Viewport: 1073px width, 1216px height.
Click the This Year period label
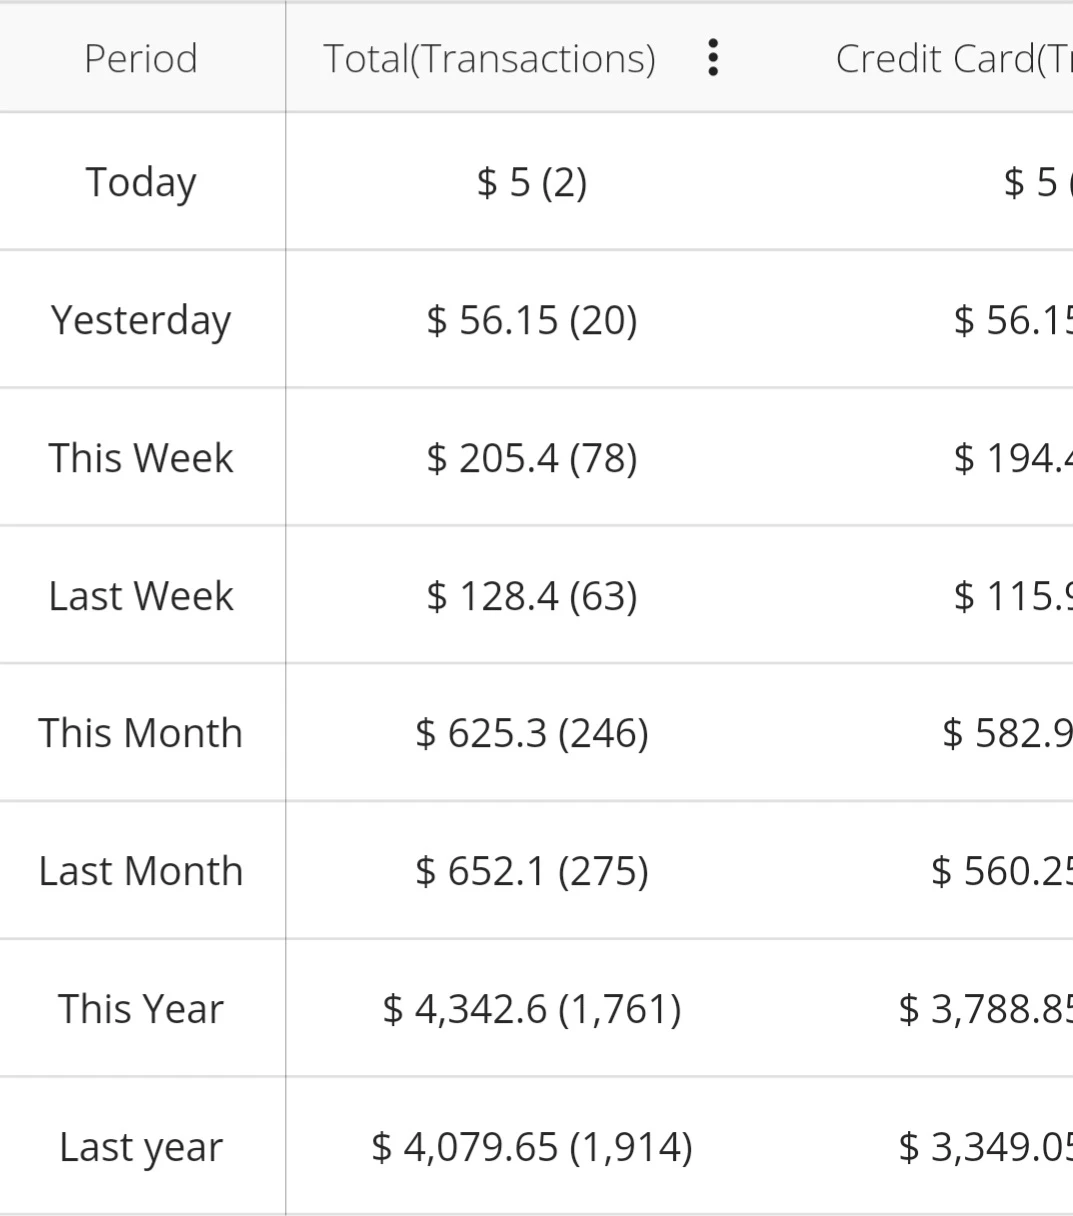click(x=141, y=1009)
